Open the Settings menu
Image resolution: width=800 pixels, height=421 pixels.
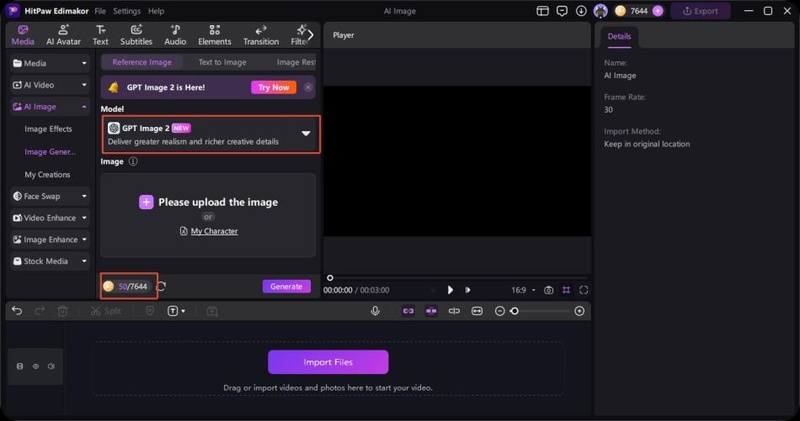click(127, 11)
